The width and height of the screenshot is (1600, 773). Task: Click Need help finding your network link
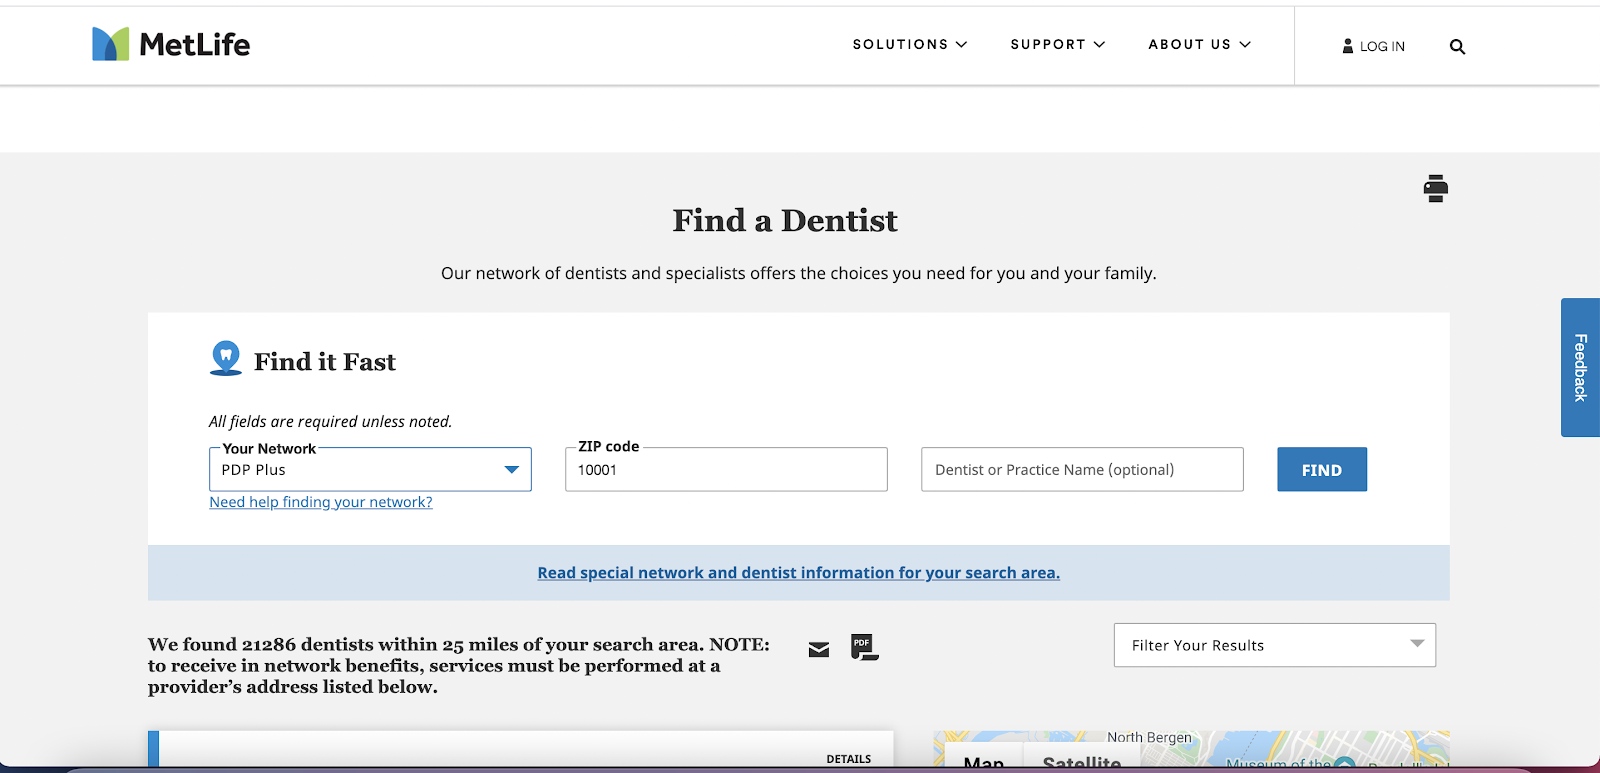[321, 502]
